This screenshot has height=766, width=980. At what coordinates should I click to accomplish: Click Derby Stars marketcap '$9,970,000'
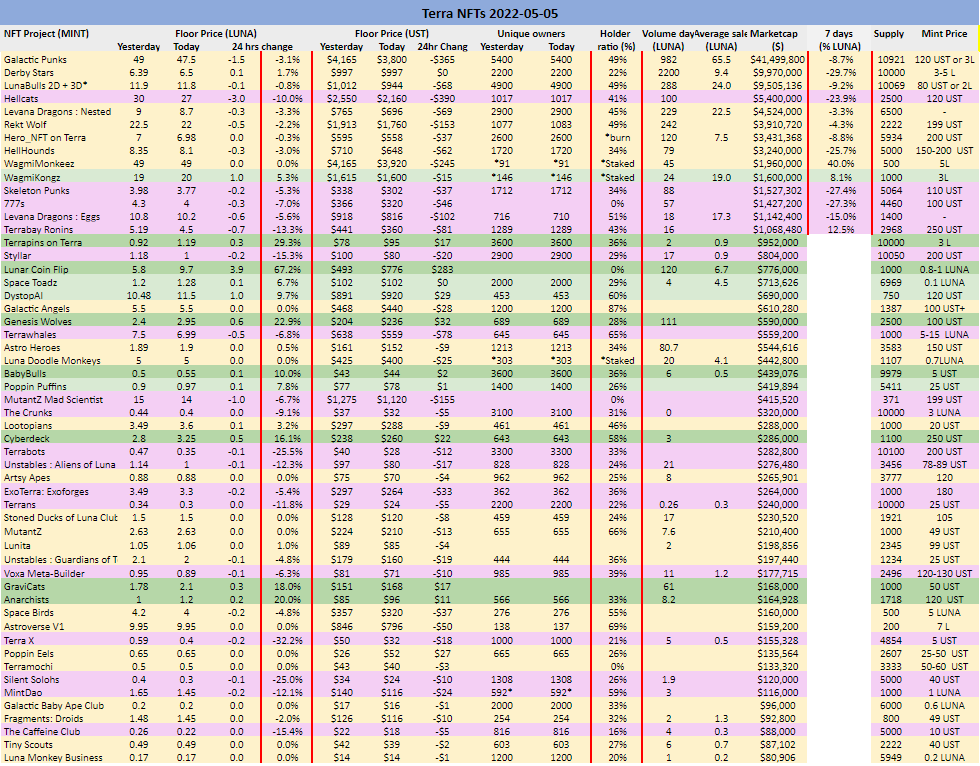(x=779, y=72)
